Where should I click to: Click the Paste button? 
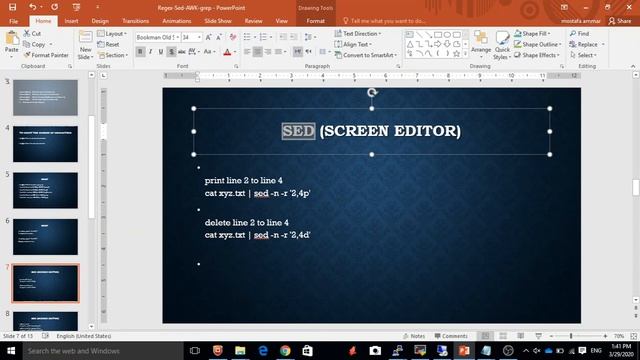tap(12, 43)
